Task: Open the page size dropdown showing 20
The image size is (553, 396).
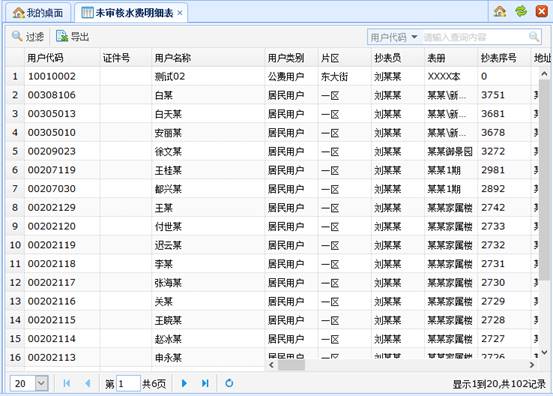Action: (x=42, y=383)
